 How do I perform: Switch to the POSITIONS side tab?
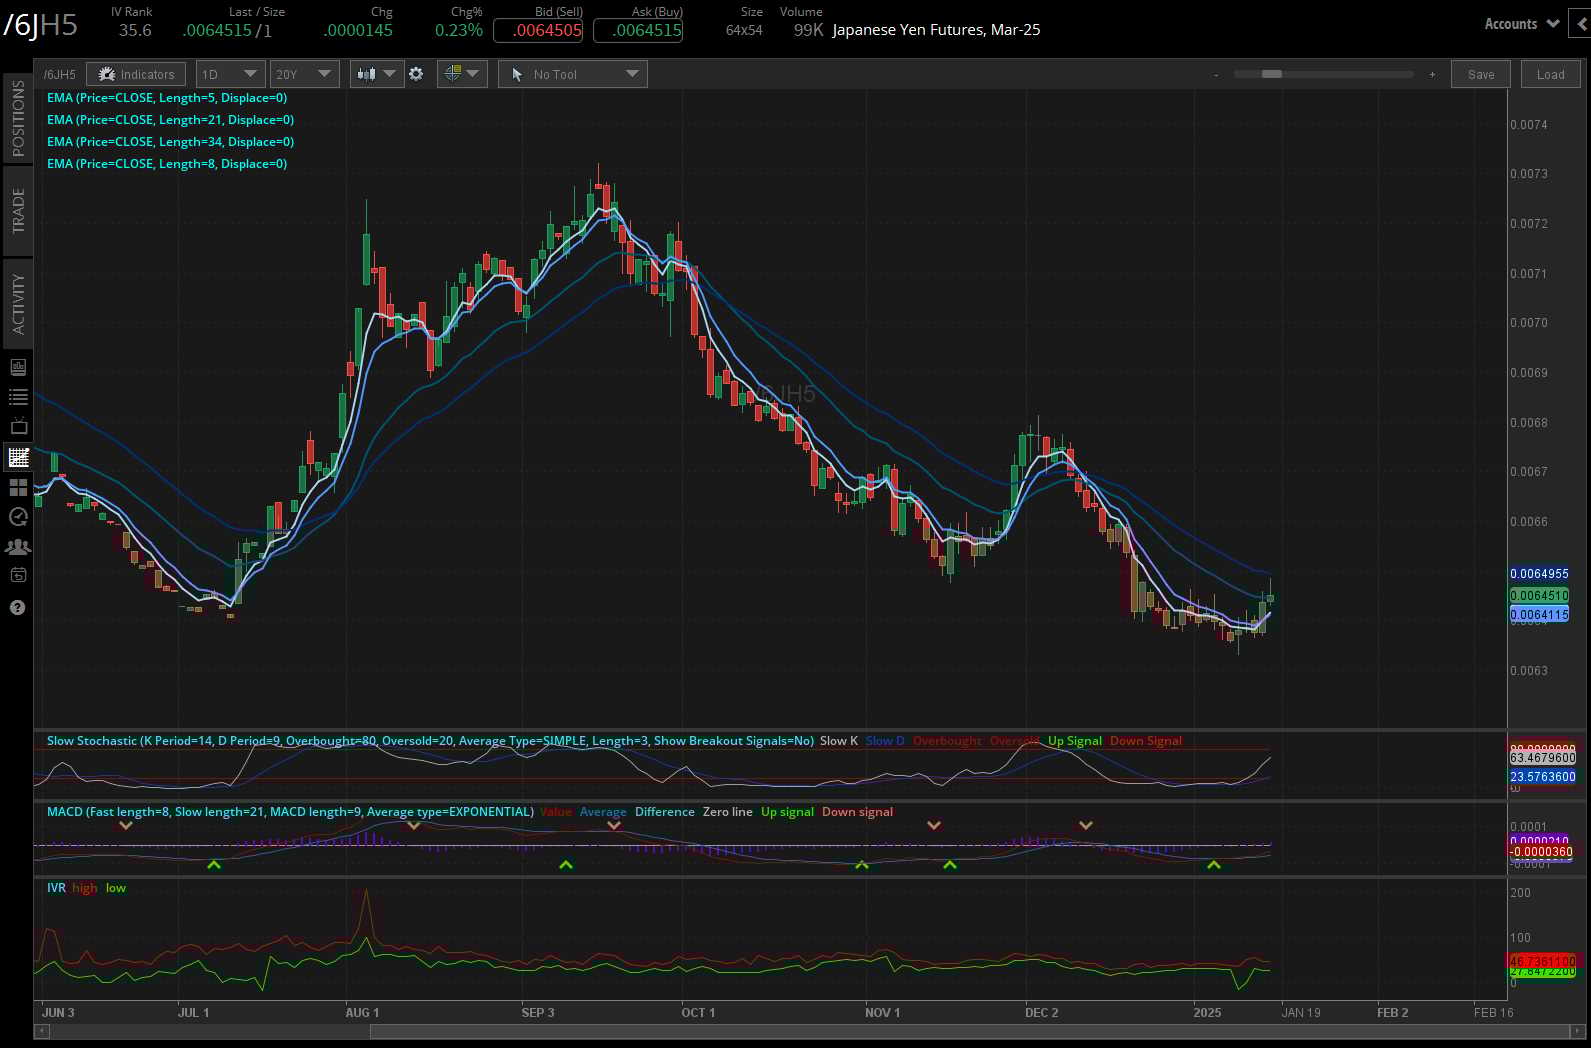click(x=18, y=118)
